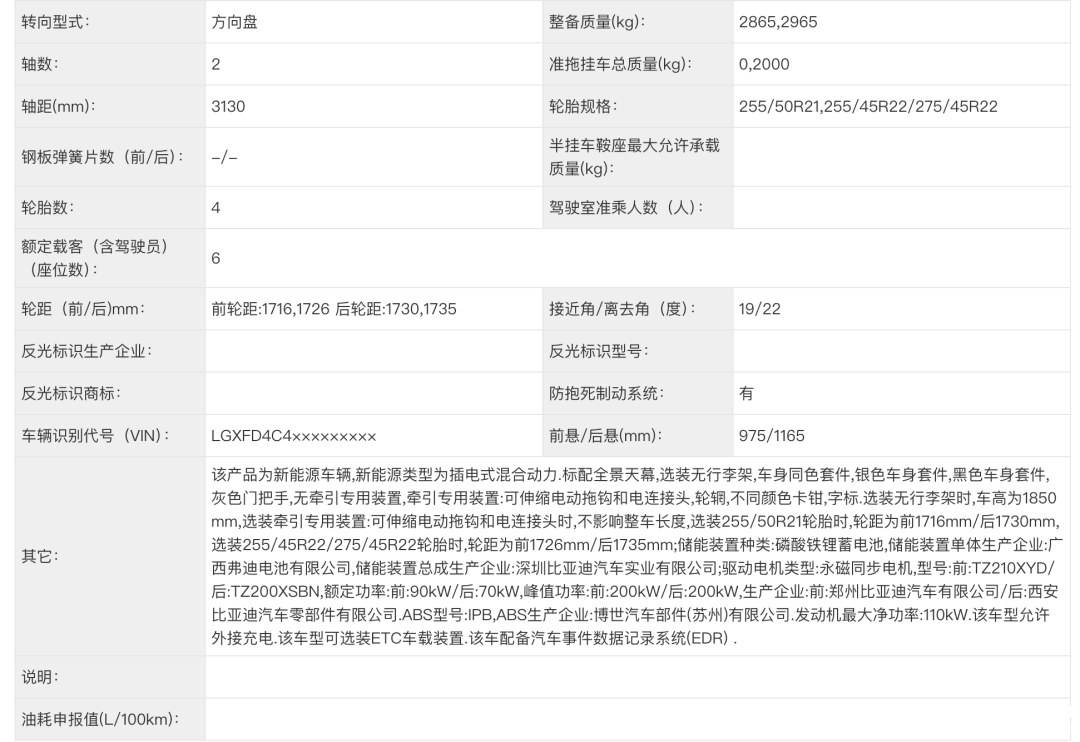The width and height of the screenshot is (1080, 742).
Task: Click the 额定载客 seat count 6
Action: coord(216,258)
